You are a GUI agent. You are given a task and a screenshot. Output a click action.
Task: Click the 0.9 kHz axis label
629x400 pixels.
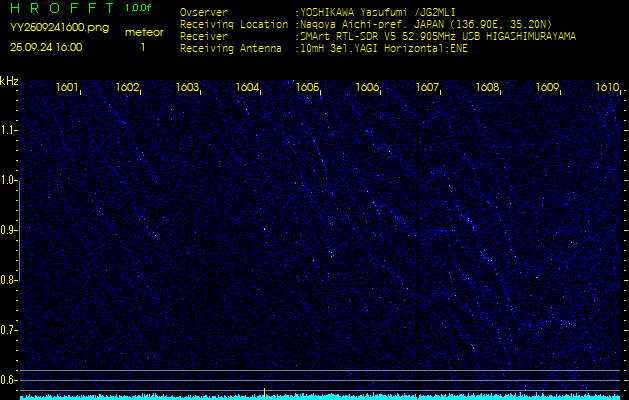(7, 230)
